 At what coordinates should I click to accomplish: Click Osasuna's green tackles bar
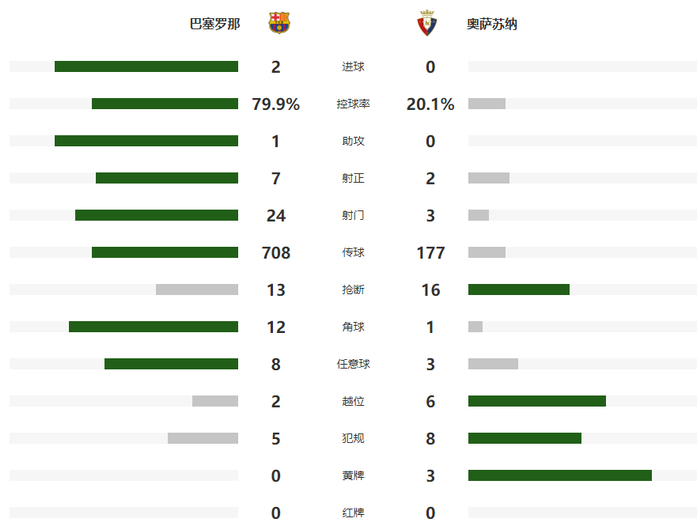519,290
